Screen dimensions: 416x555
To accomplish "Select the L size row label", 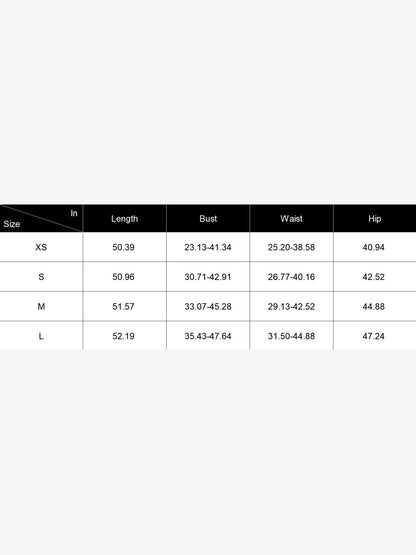I will pos(41,336).
